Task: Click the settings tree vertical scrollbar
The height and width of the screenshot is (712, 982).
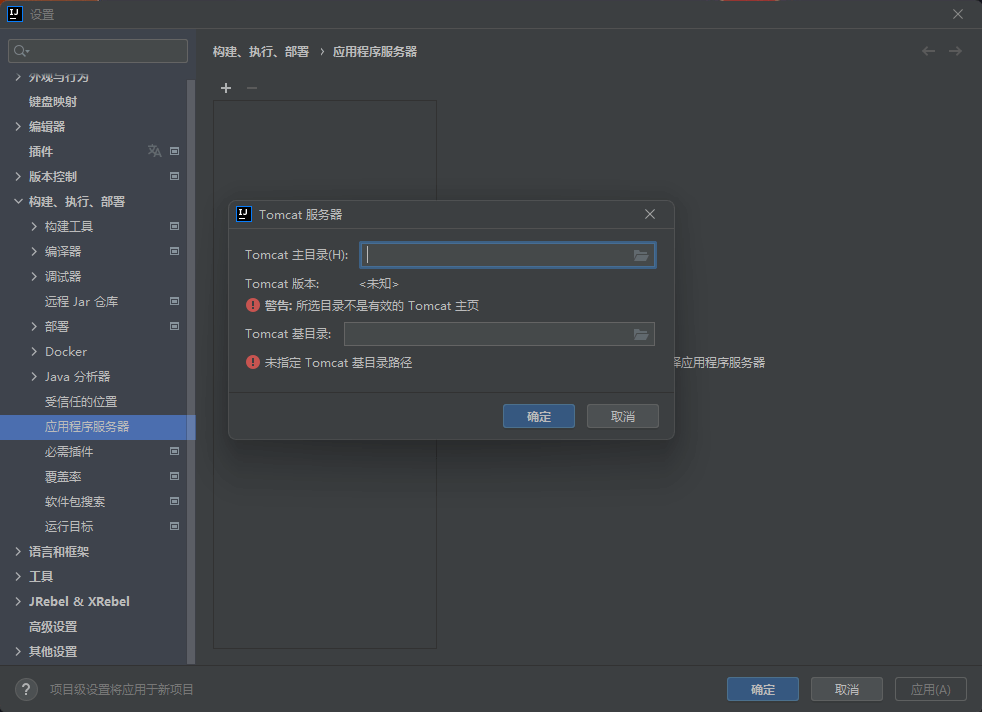Action: click(191, 372)
